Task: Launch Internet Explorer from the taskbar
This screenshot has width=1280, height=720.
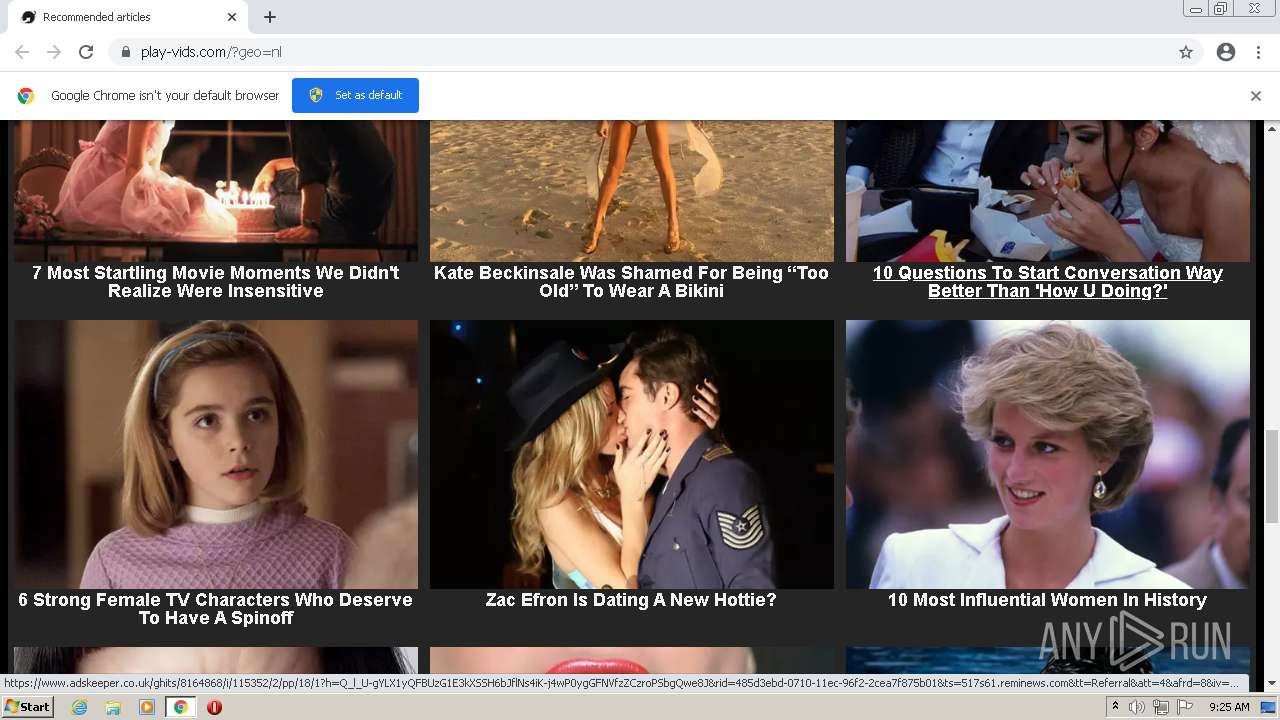Action: [x=79, y=707]
